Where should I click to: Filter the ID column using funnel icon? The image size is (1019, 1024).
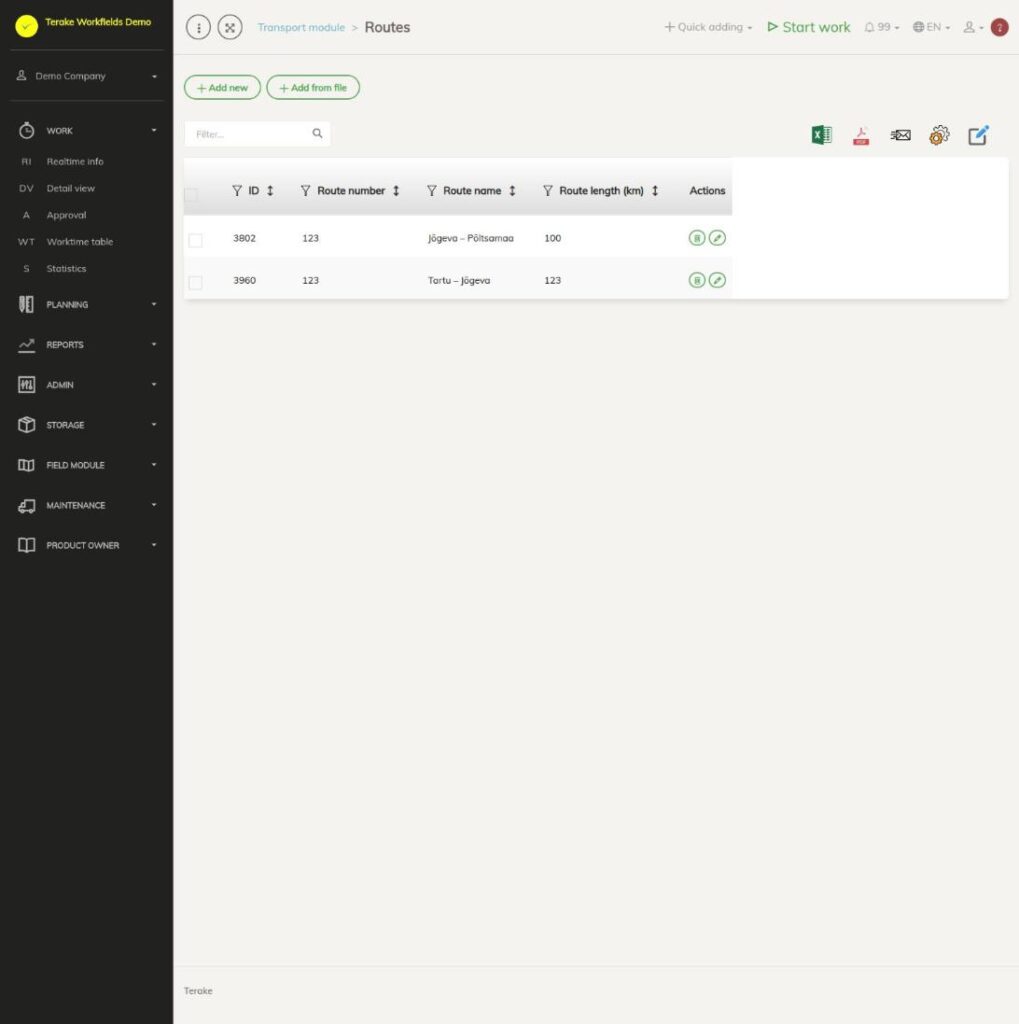click(237, 191)
